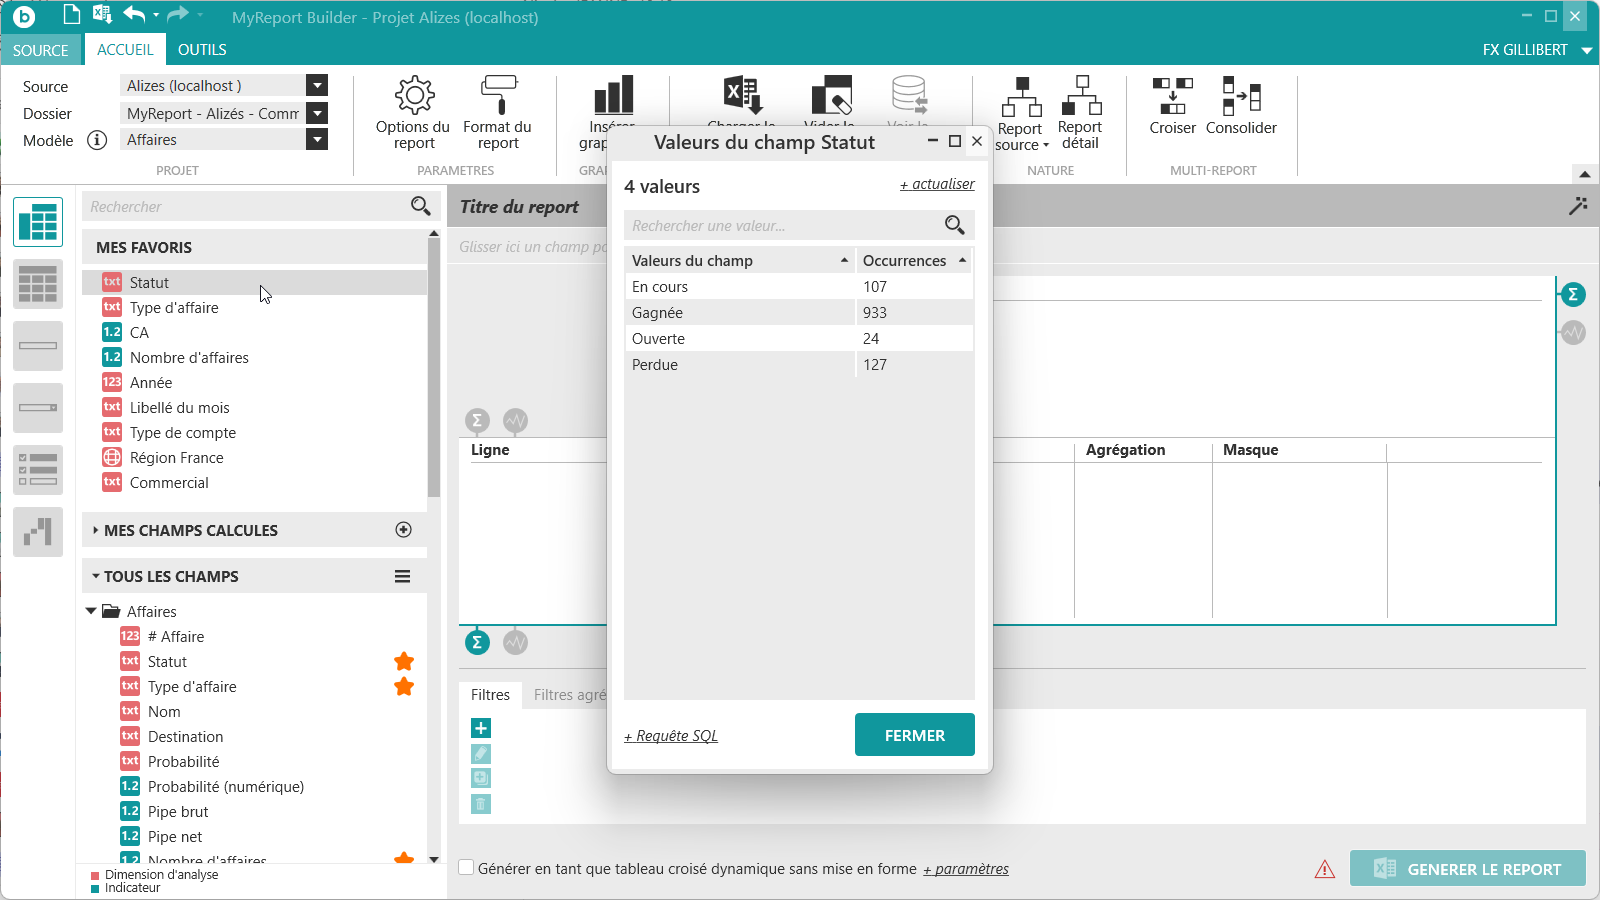Add a new filter with plus icon
The width and height of the screenshot is (1600, 900).
pos(481,729)
